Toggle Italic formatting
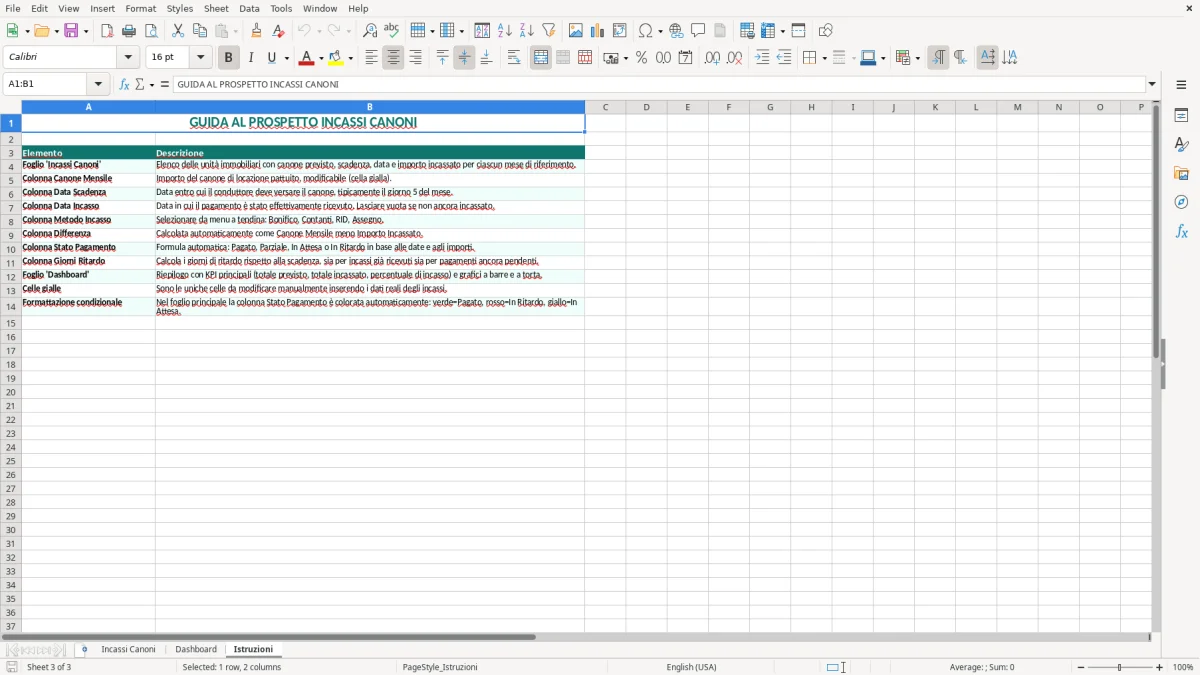This screenshot has width=1200, height=675. pos(251,58)
